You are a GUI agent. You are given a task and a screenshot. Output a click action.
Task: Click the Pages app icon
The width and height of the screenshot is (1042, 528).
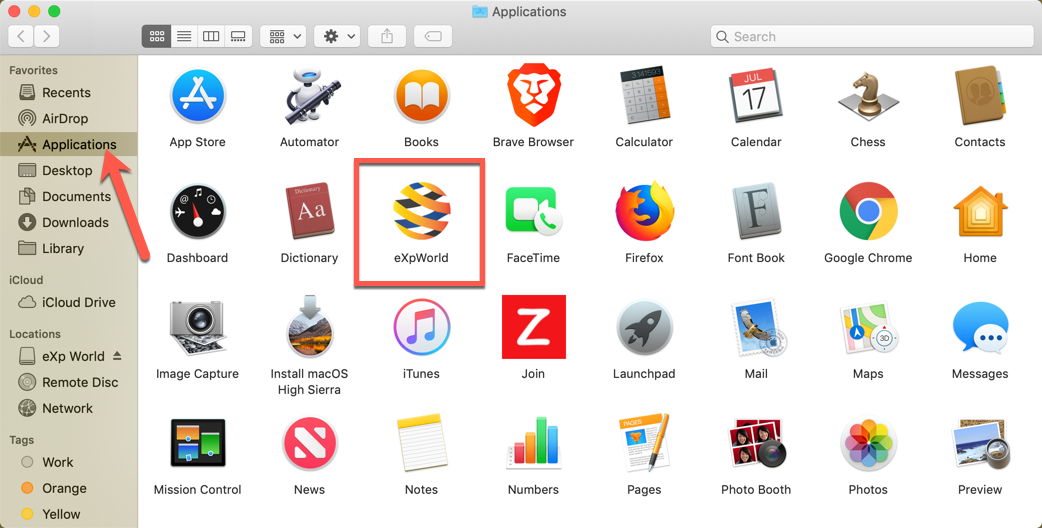[644, 443]
